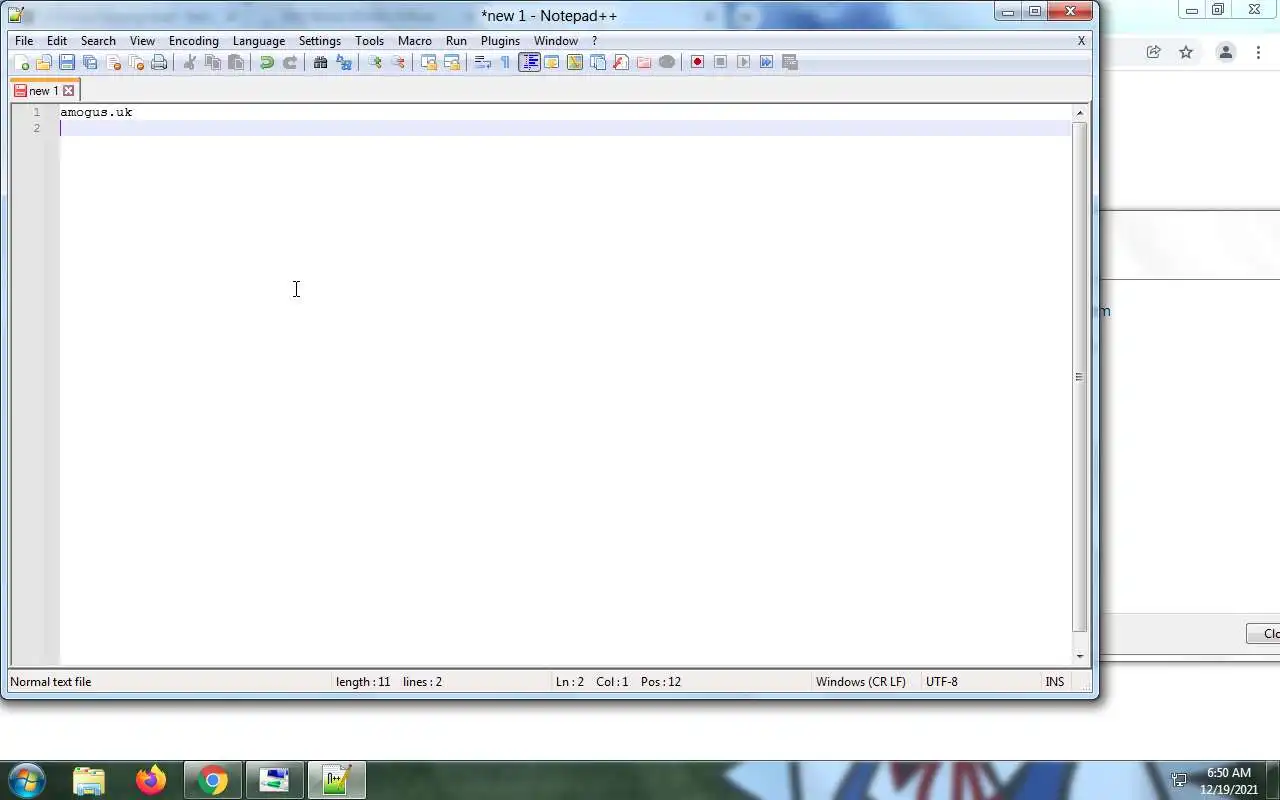
Task: Open the Run menu
Action: 456,41
